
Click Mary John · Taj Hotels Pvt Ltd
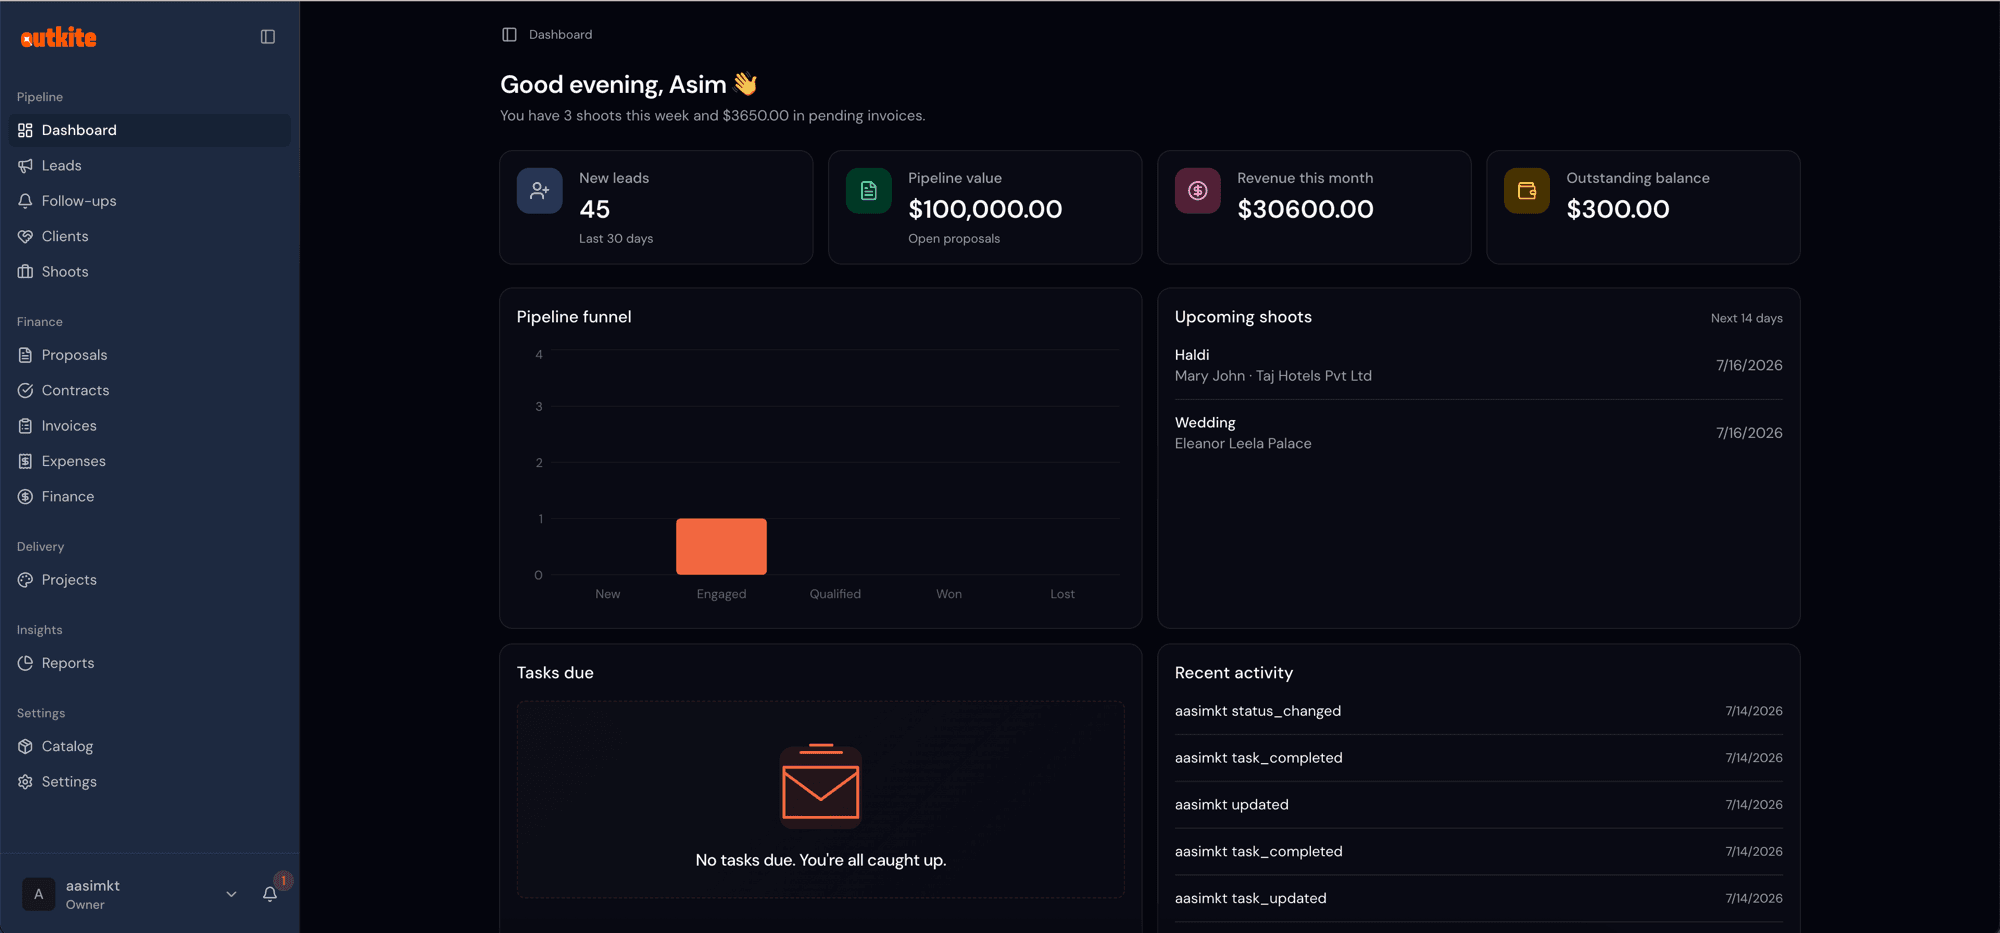pos(1273,376)
